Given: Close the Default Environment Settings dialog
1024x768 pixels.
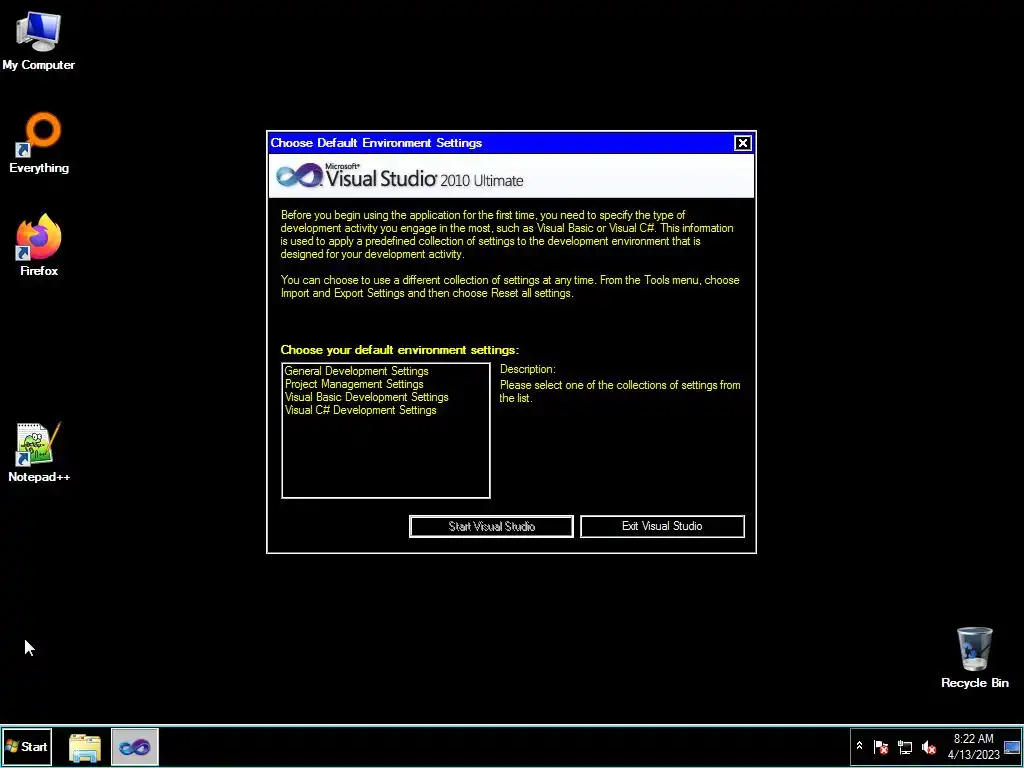Looking at the screenshot, I should click(x=743, y=143).
